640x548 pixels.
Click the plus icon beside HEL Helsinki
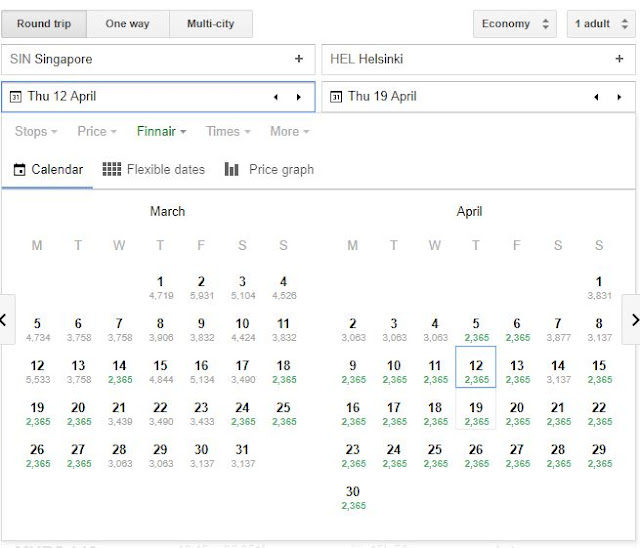[x=619, y=59]
